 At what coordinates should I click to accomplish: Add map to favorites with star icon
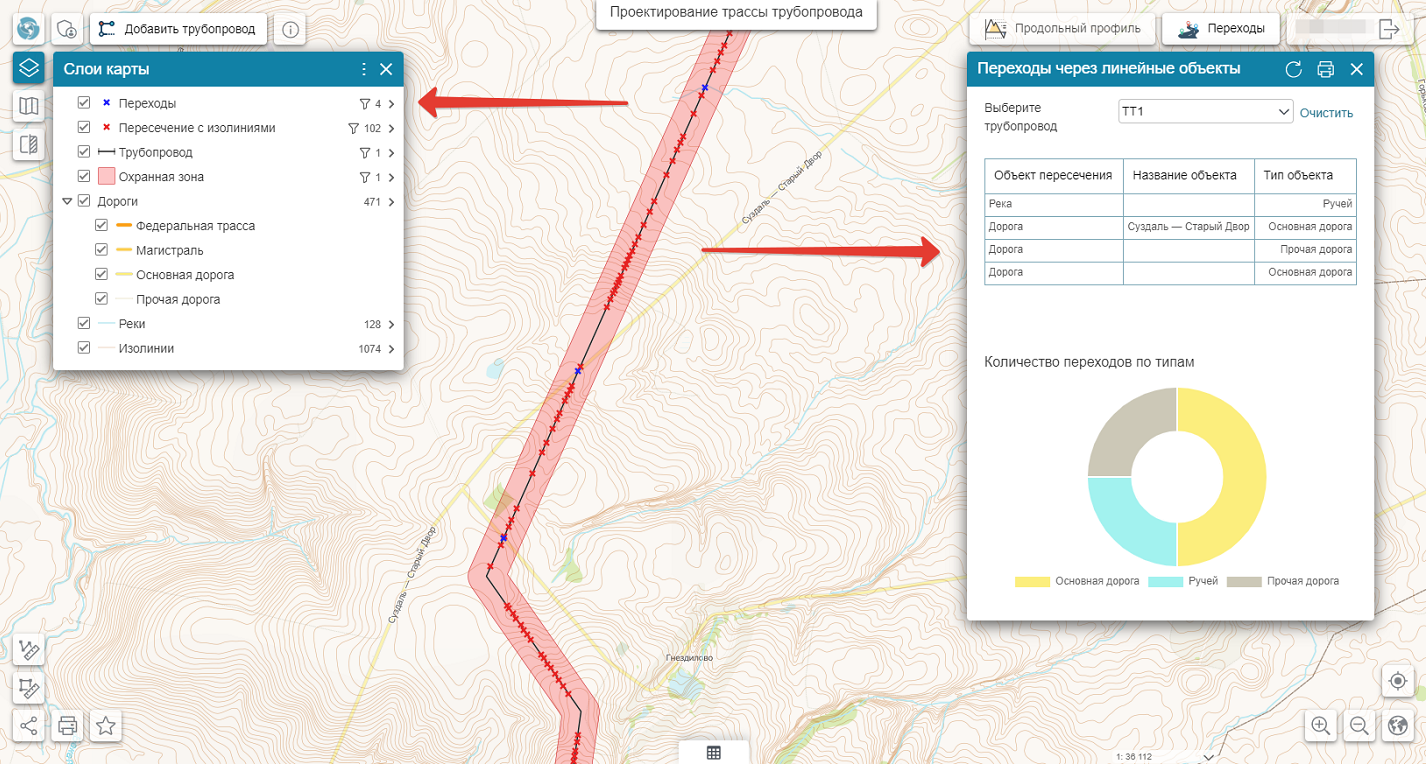tap(106, 726)
